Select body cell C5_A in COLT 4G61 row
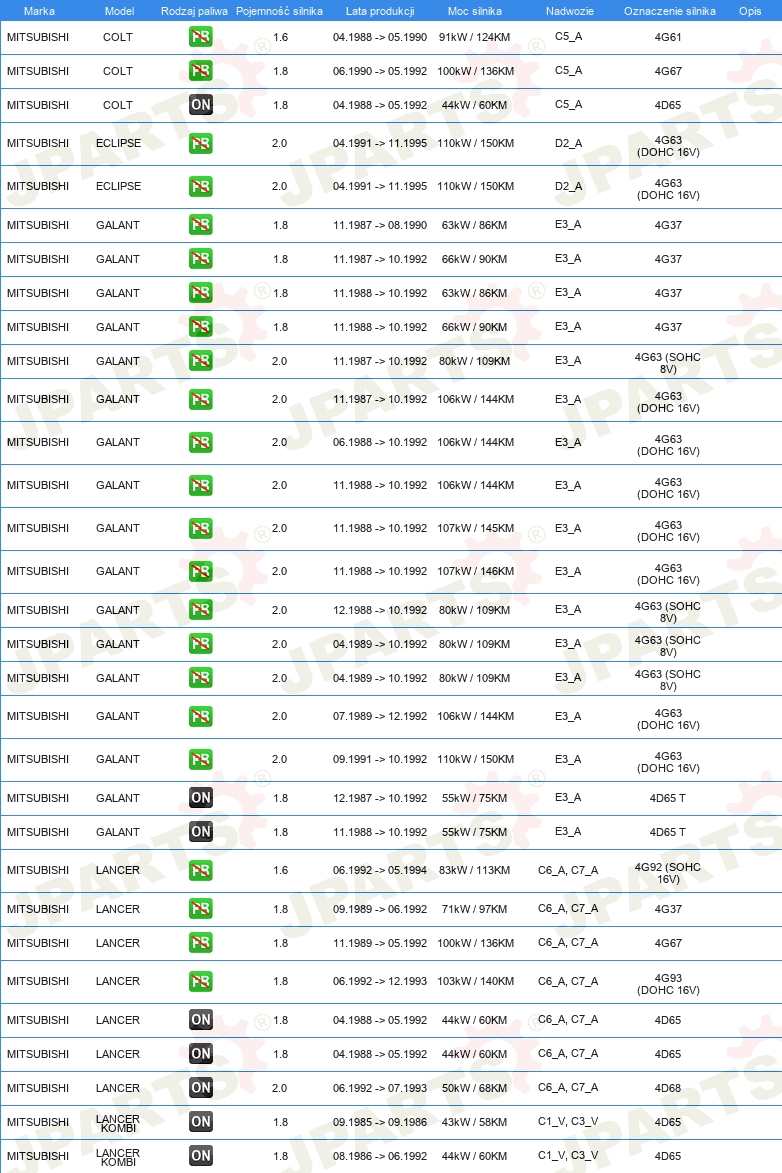 [x=569, y=36]
